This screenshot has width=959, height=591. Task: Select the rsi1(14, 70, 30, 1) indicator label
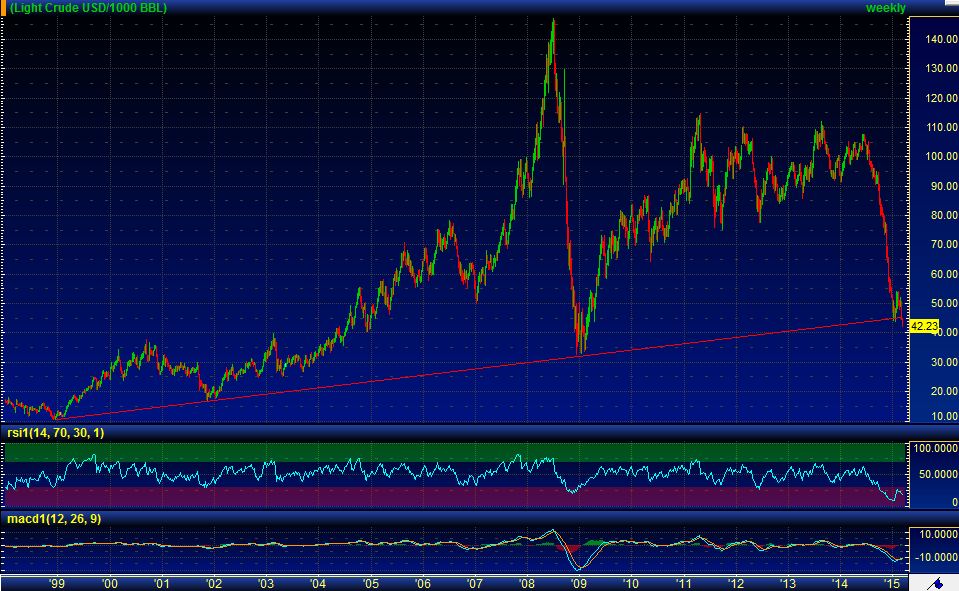pos(54,433)
